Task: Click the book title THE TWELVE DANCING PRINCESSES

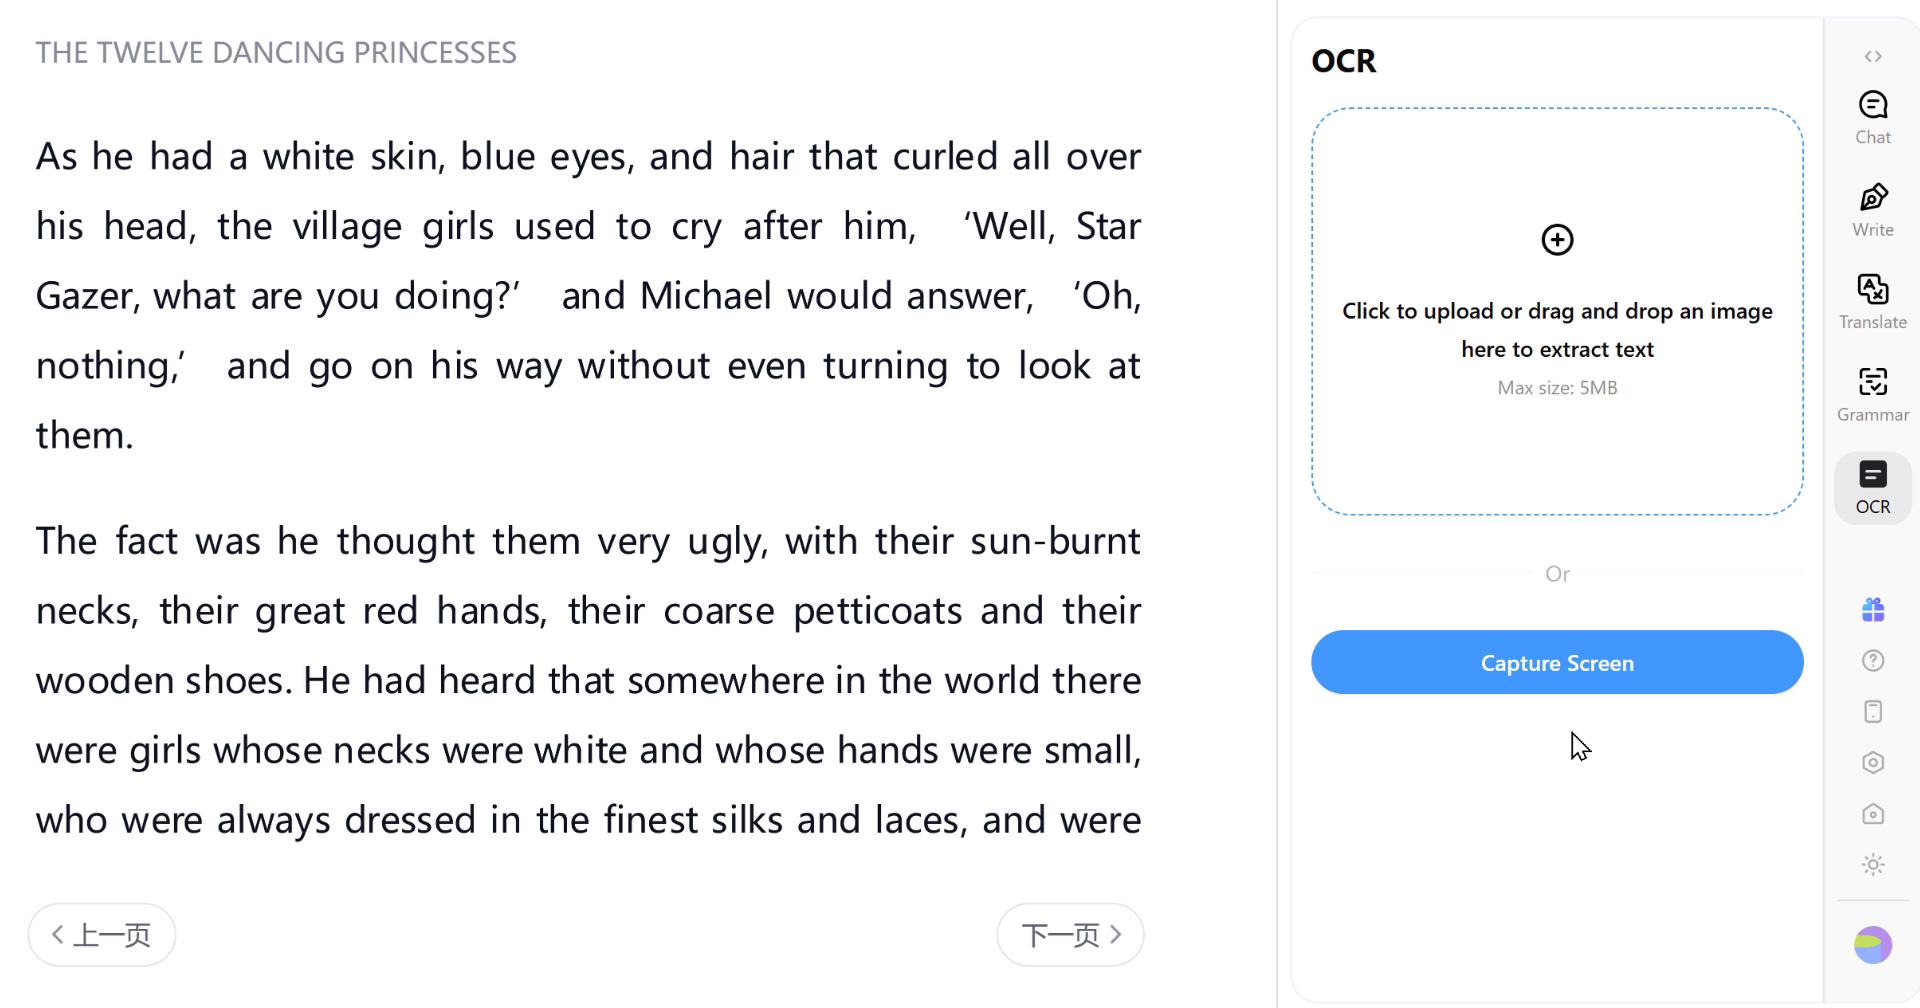Action: click(276, 53)
